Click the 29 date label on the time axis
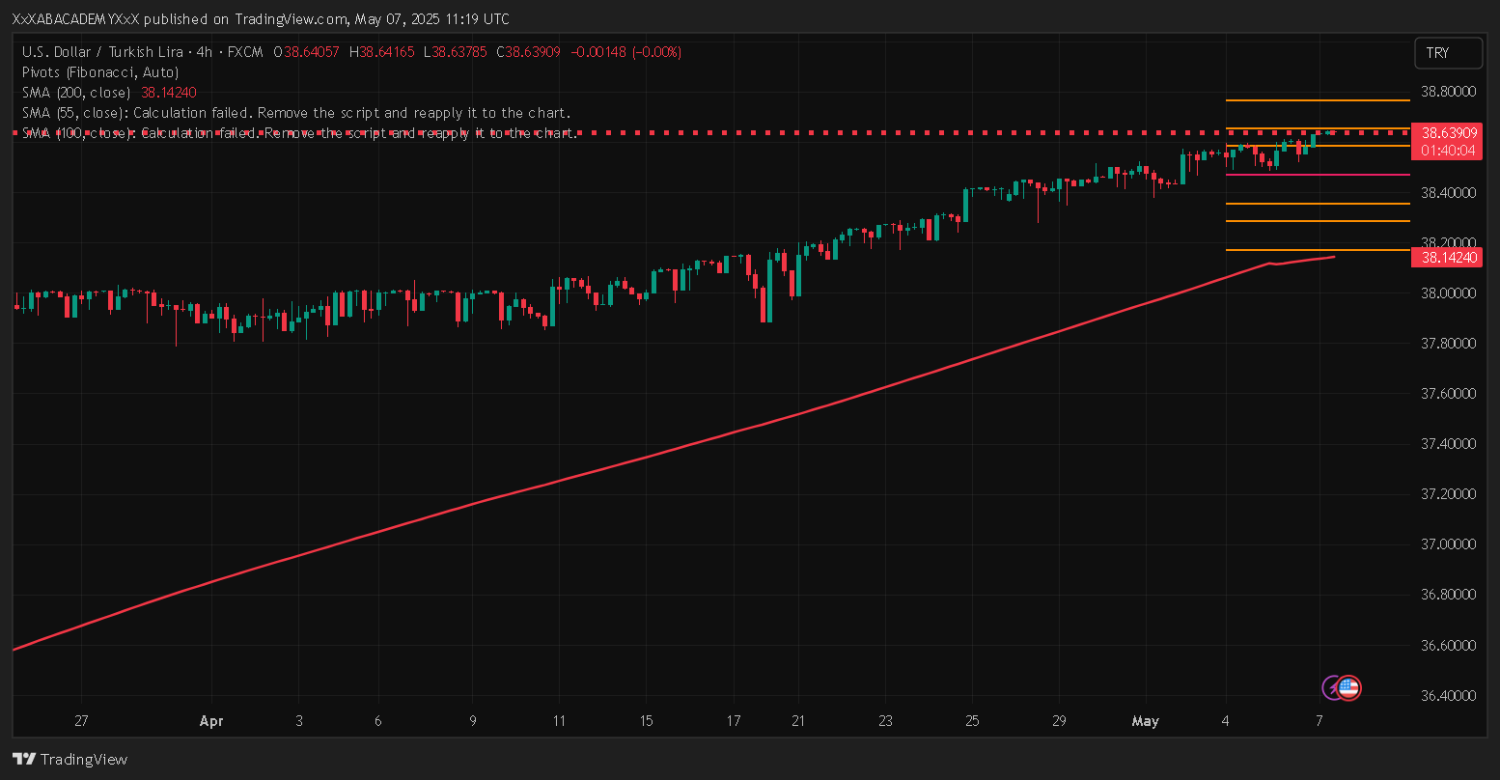Image resolution: width=1500 pixels, height=780 pixels. [1059, 720]
